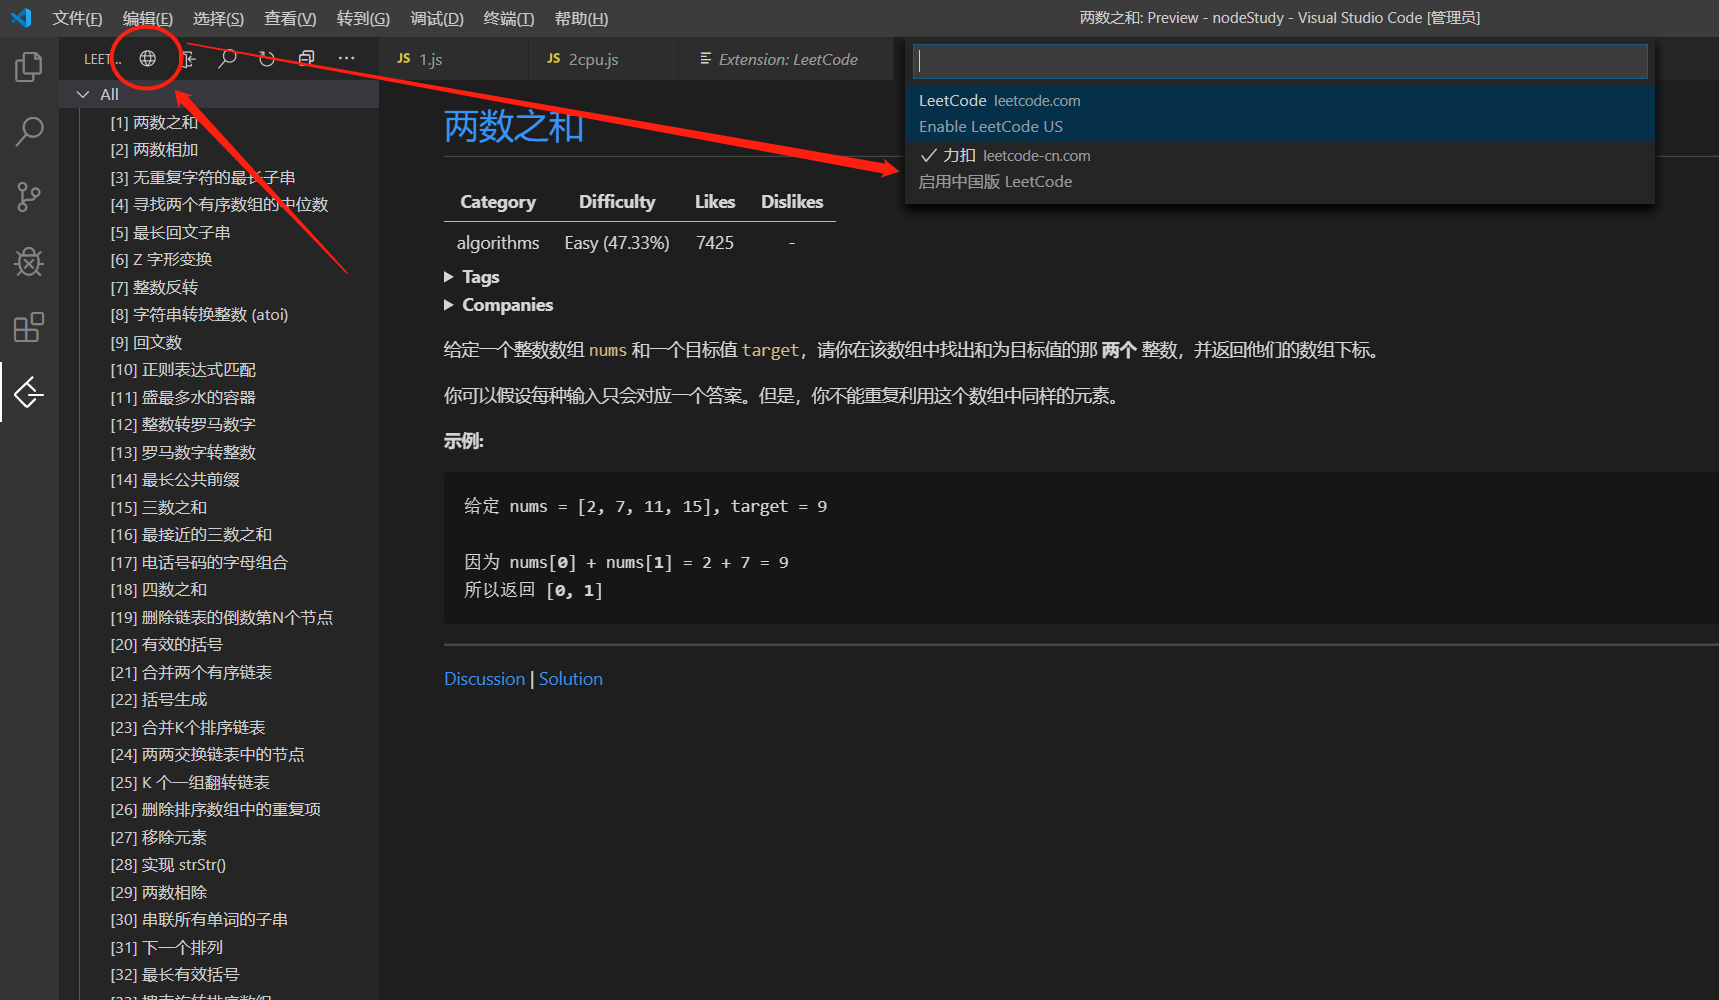
Task: Open the 编辑(E) menu
Action: (x=148, y=18)
